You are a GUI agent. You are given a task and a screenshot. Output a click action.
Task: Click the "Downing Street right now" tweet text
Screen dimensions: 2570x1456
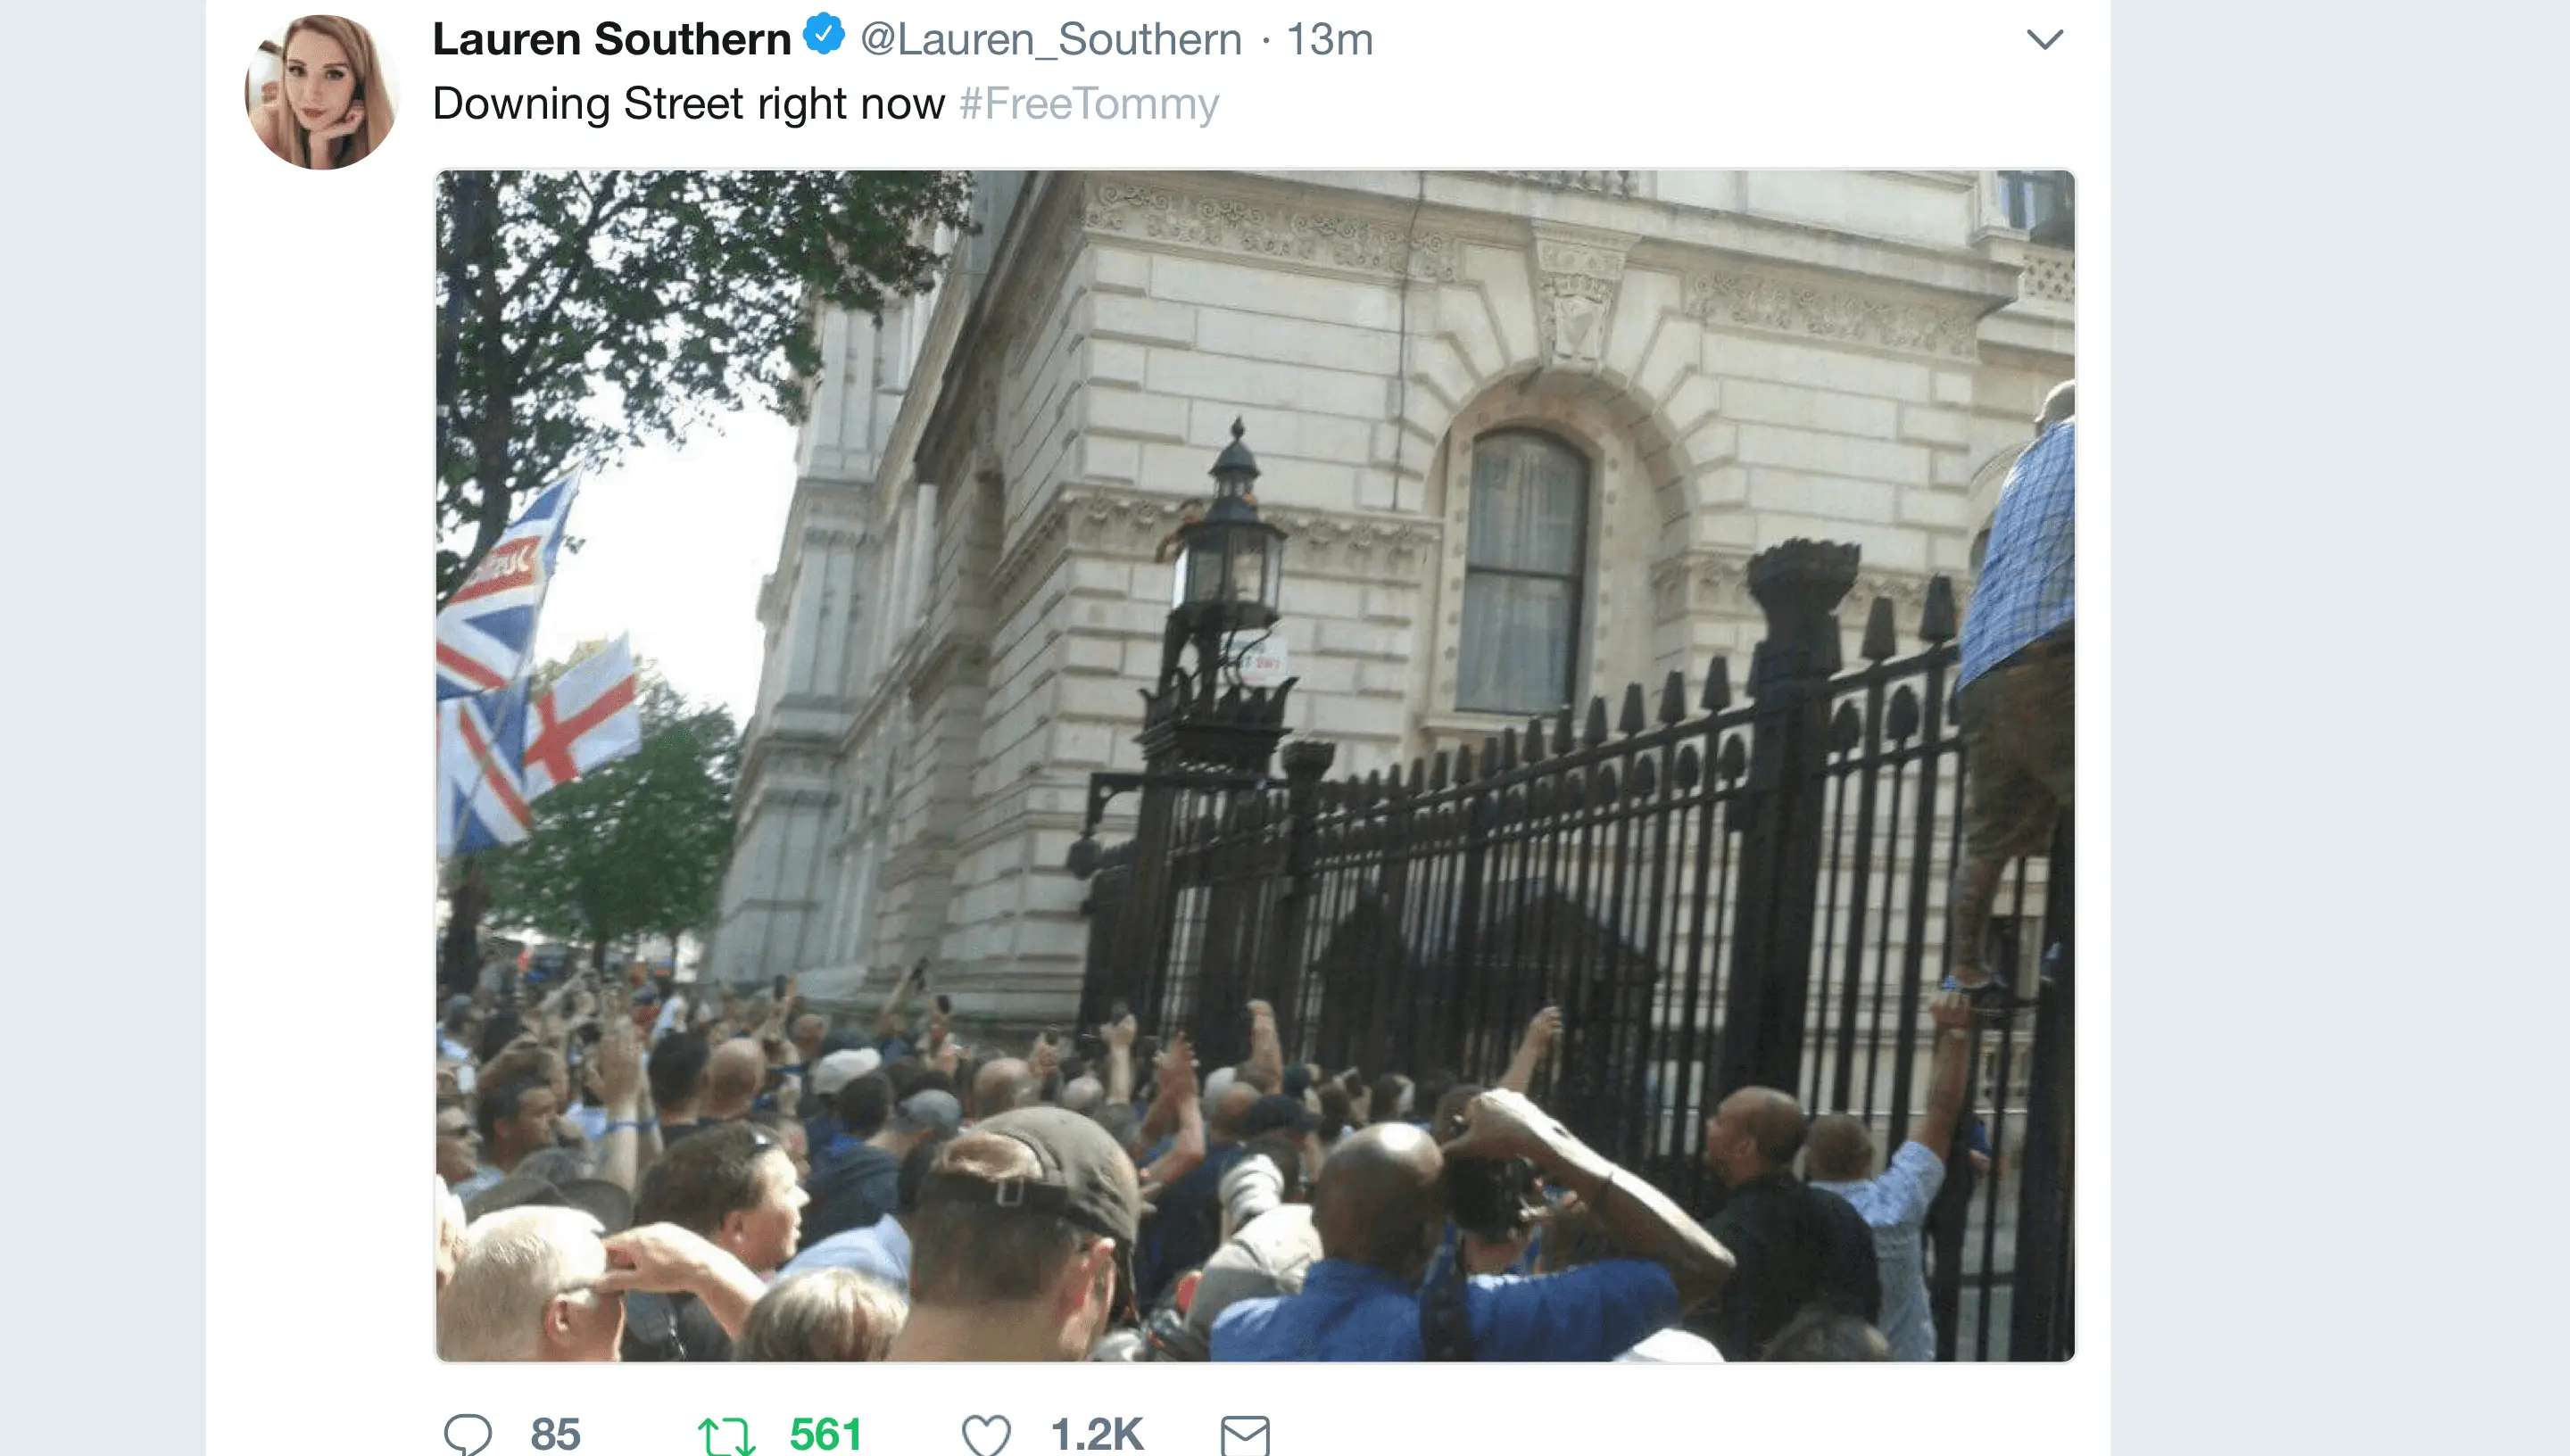click(x=688, y=104)
